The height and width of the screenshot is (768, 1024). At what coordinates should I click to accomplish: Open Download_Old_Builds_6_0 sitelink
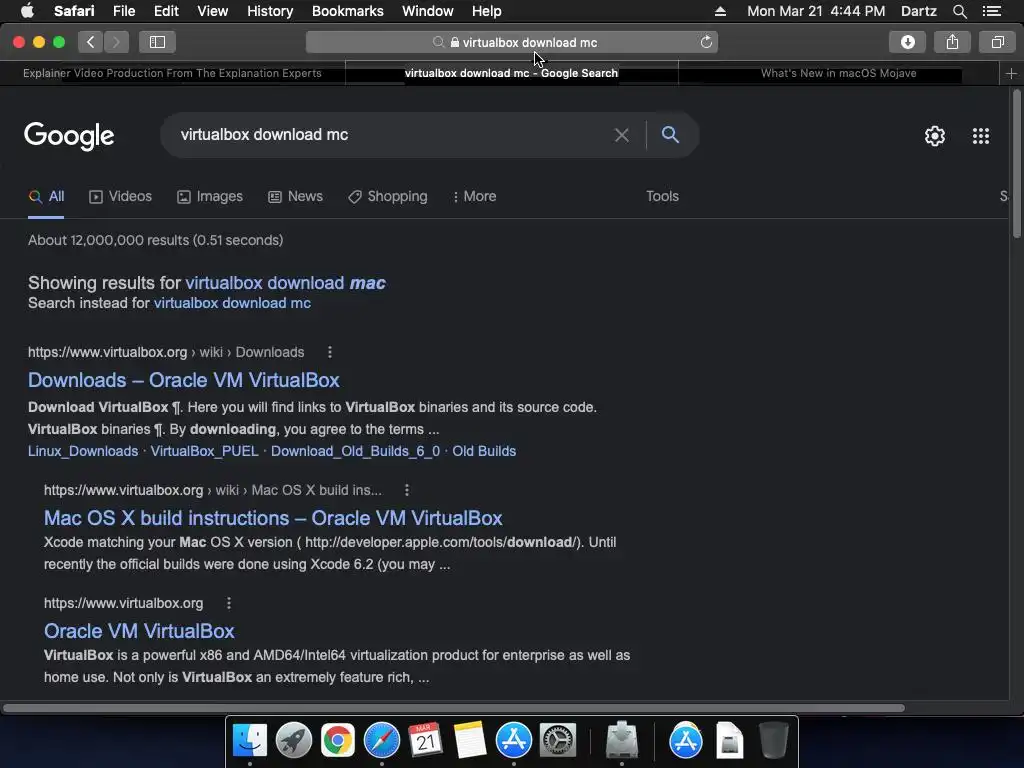point(355,451)
